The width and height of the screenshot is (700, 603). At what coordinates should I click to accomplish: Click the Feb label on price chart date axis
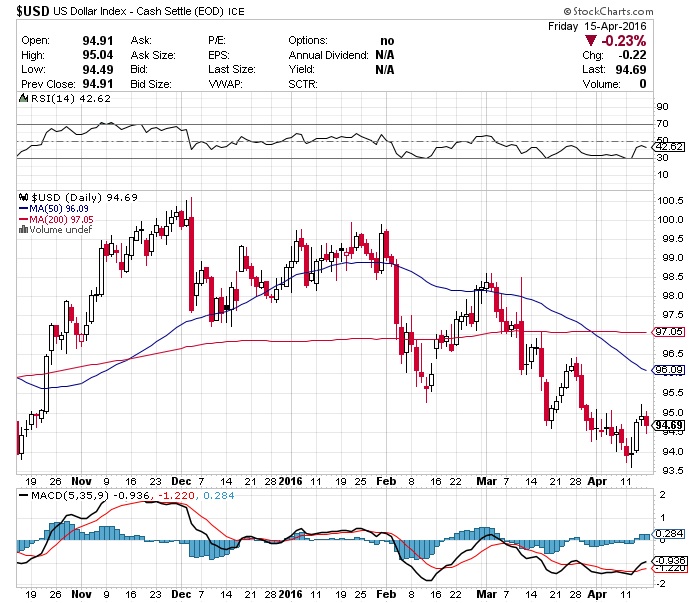(x=386, y=481)
